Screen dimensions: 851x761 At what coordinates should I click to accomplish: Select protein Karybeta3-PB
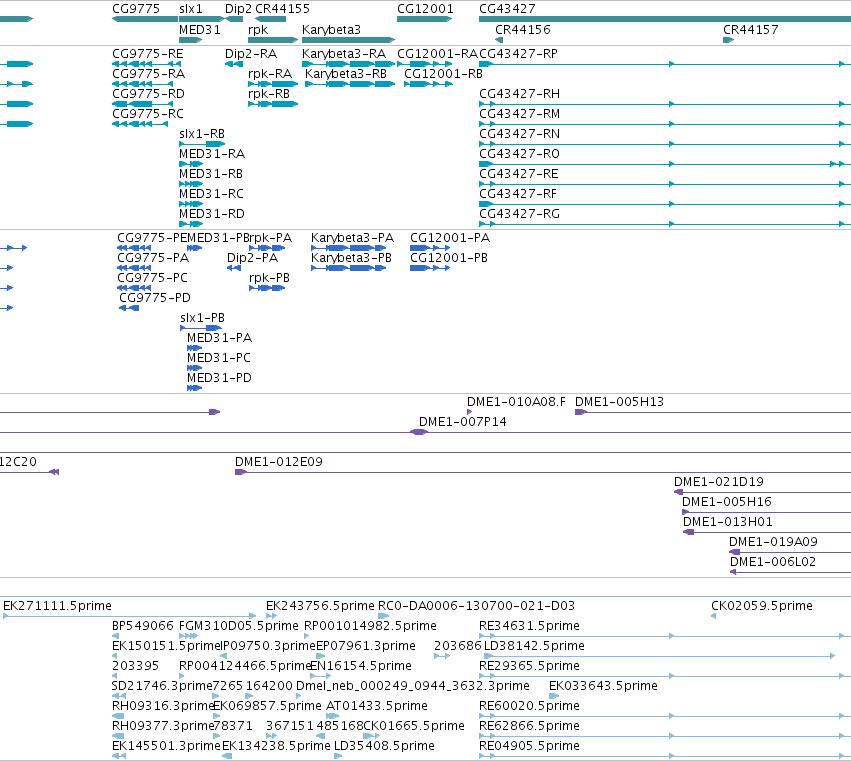348,268
